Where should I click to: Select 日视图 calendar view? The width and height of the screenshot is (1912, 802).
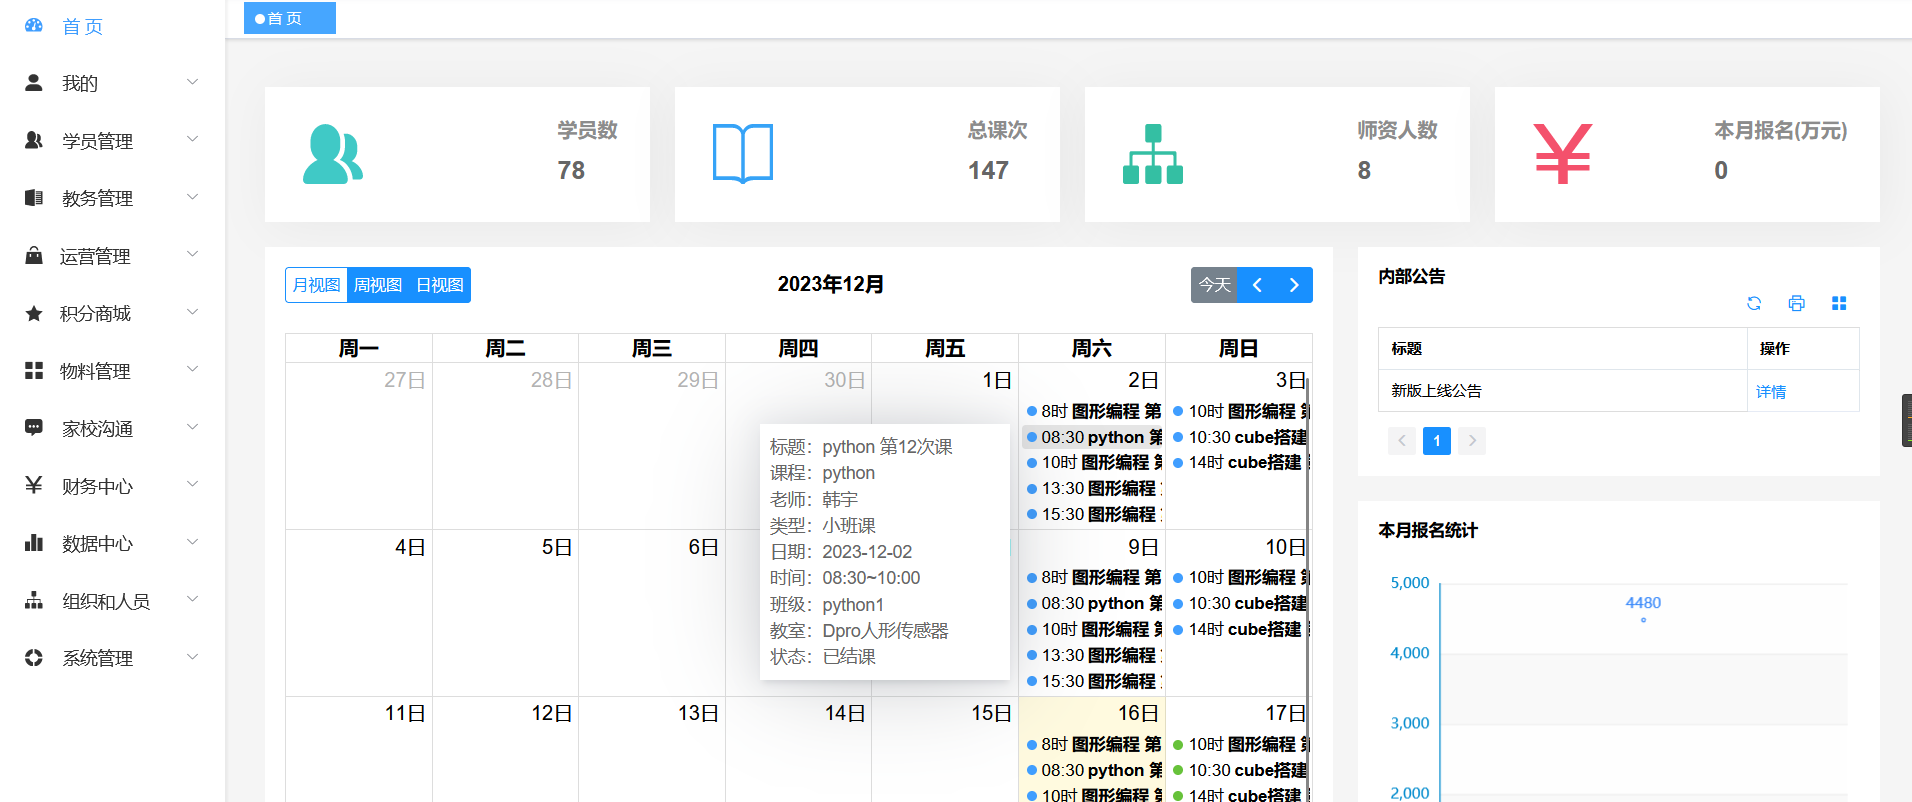pos(440,285)
